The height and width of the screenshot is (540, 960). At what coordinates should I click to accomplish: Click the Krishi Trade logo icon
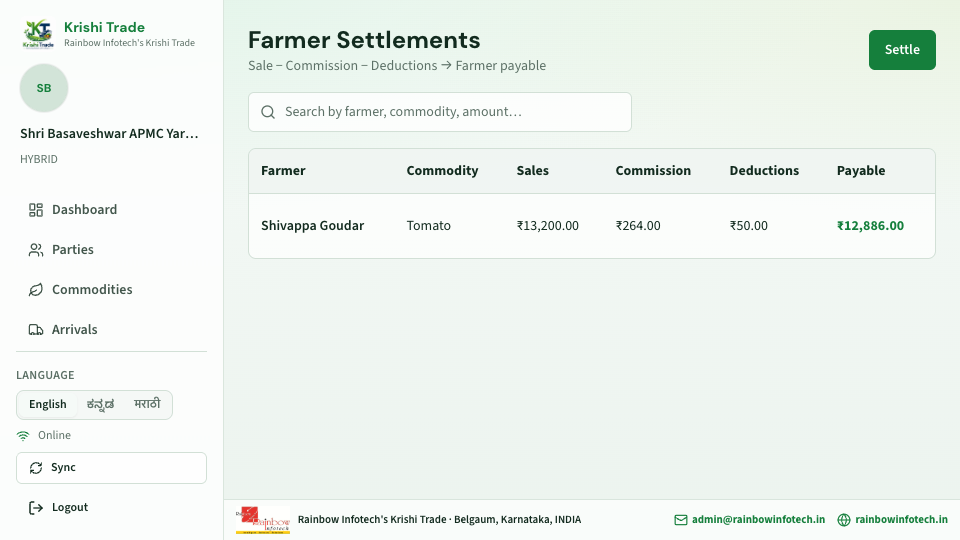click(39, 34)
